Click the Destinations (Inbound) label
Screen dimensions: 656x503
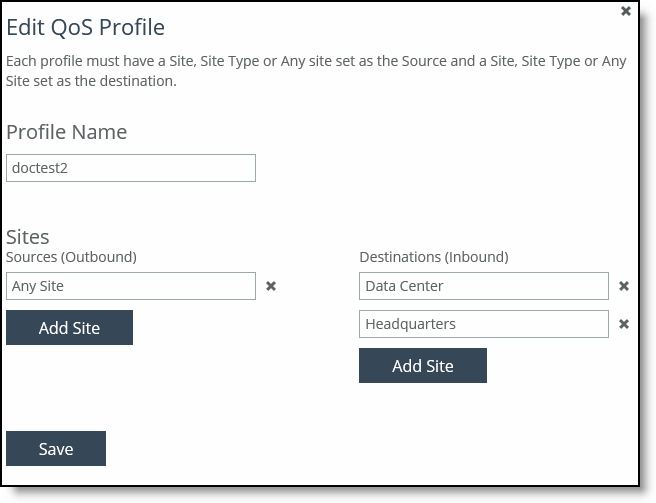pos(434,257)
